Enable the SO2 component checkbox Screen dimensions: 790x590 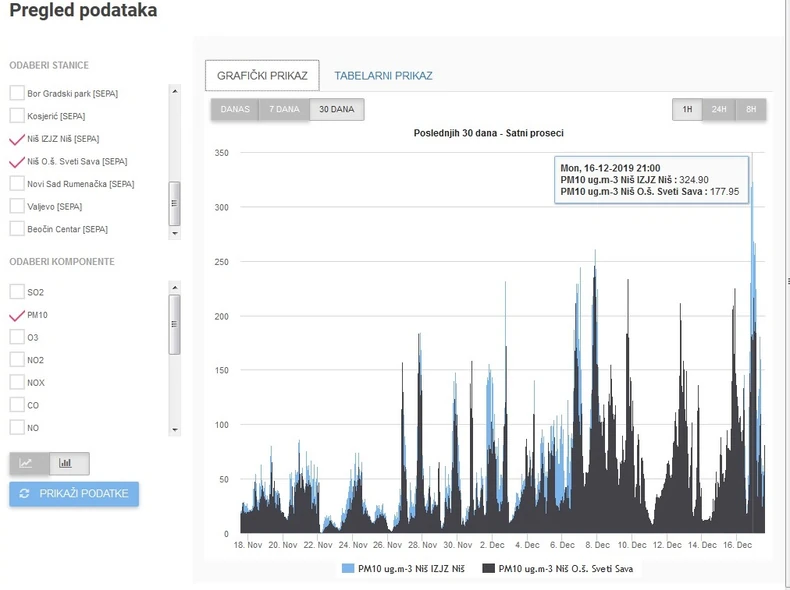(17, 292)
